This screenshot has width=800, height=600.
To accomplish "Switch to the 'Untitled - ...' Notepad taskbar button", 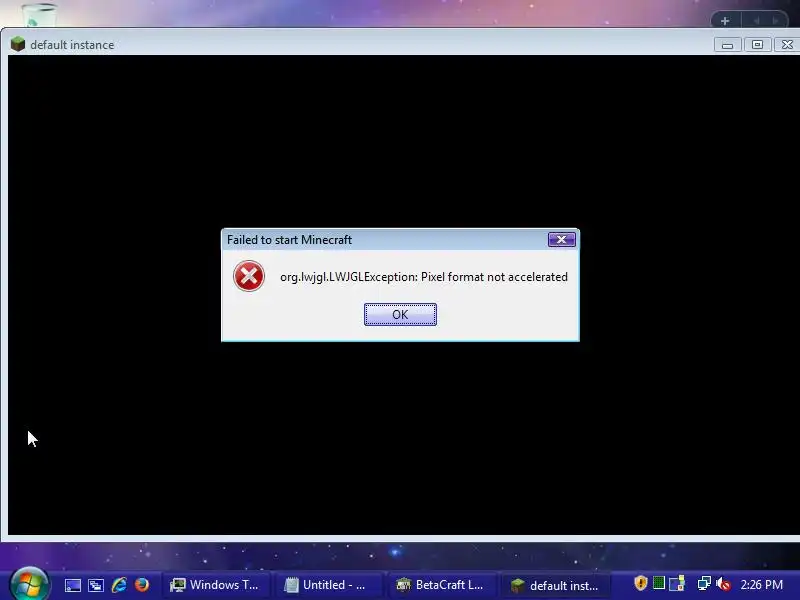I will coord(329,585).
